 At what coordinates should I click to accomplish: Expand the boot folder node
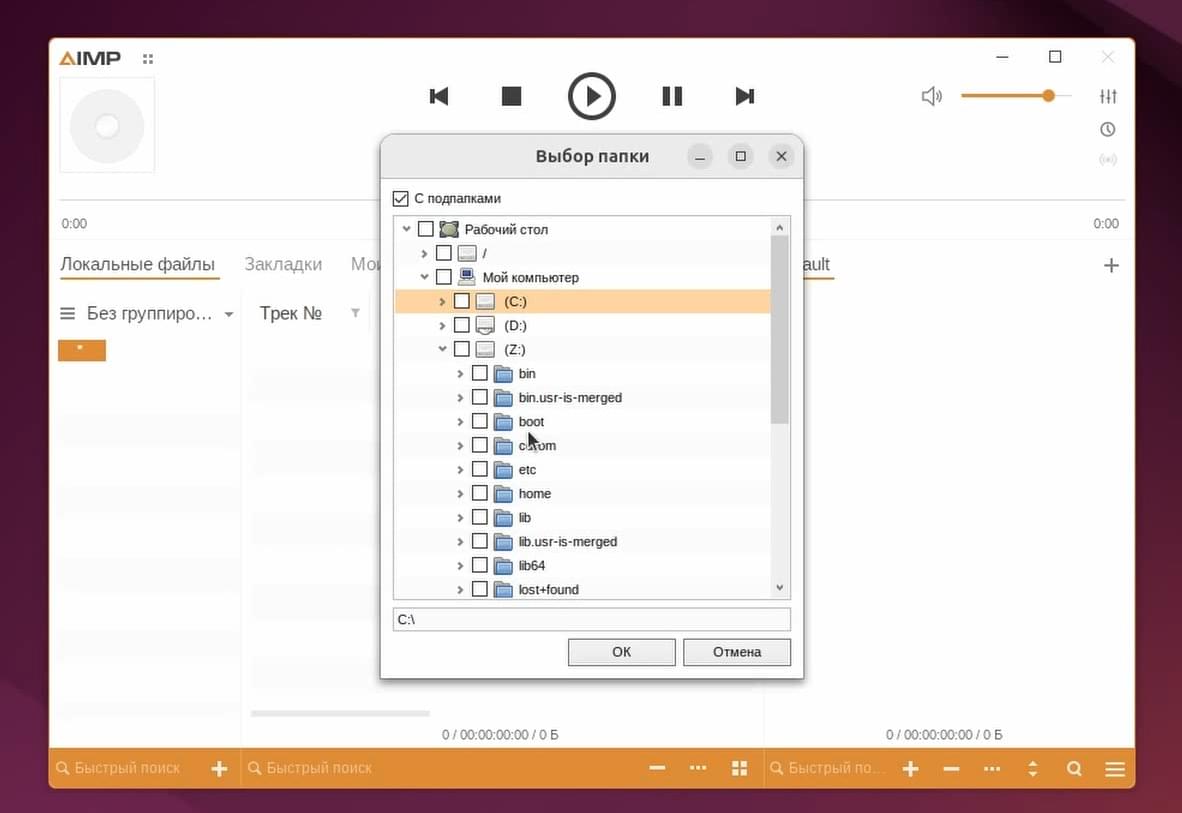[x=461, y=422]
